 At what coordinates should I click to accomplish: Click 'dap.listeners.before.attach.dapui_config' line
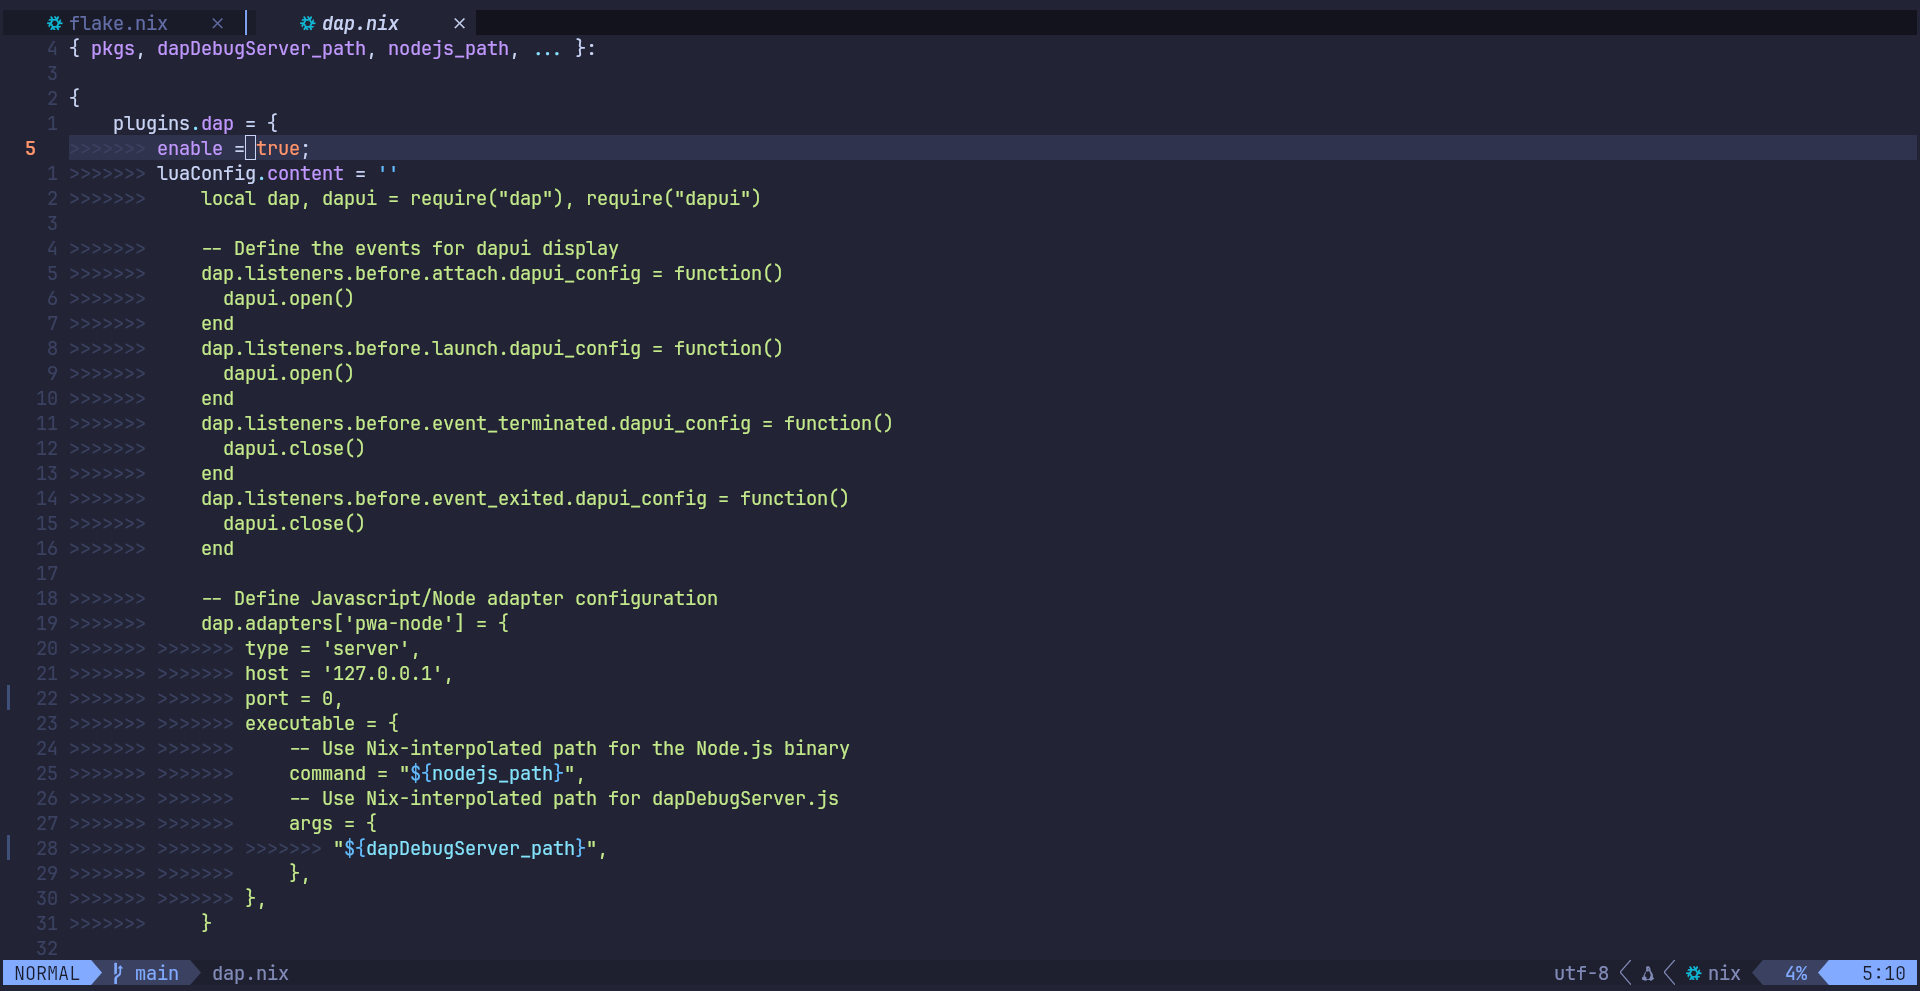coord(492,273)
